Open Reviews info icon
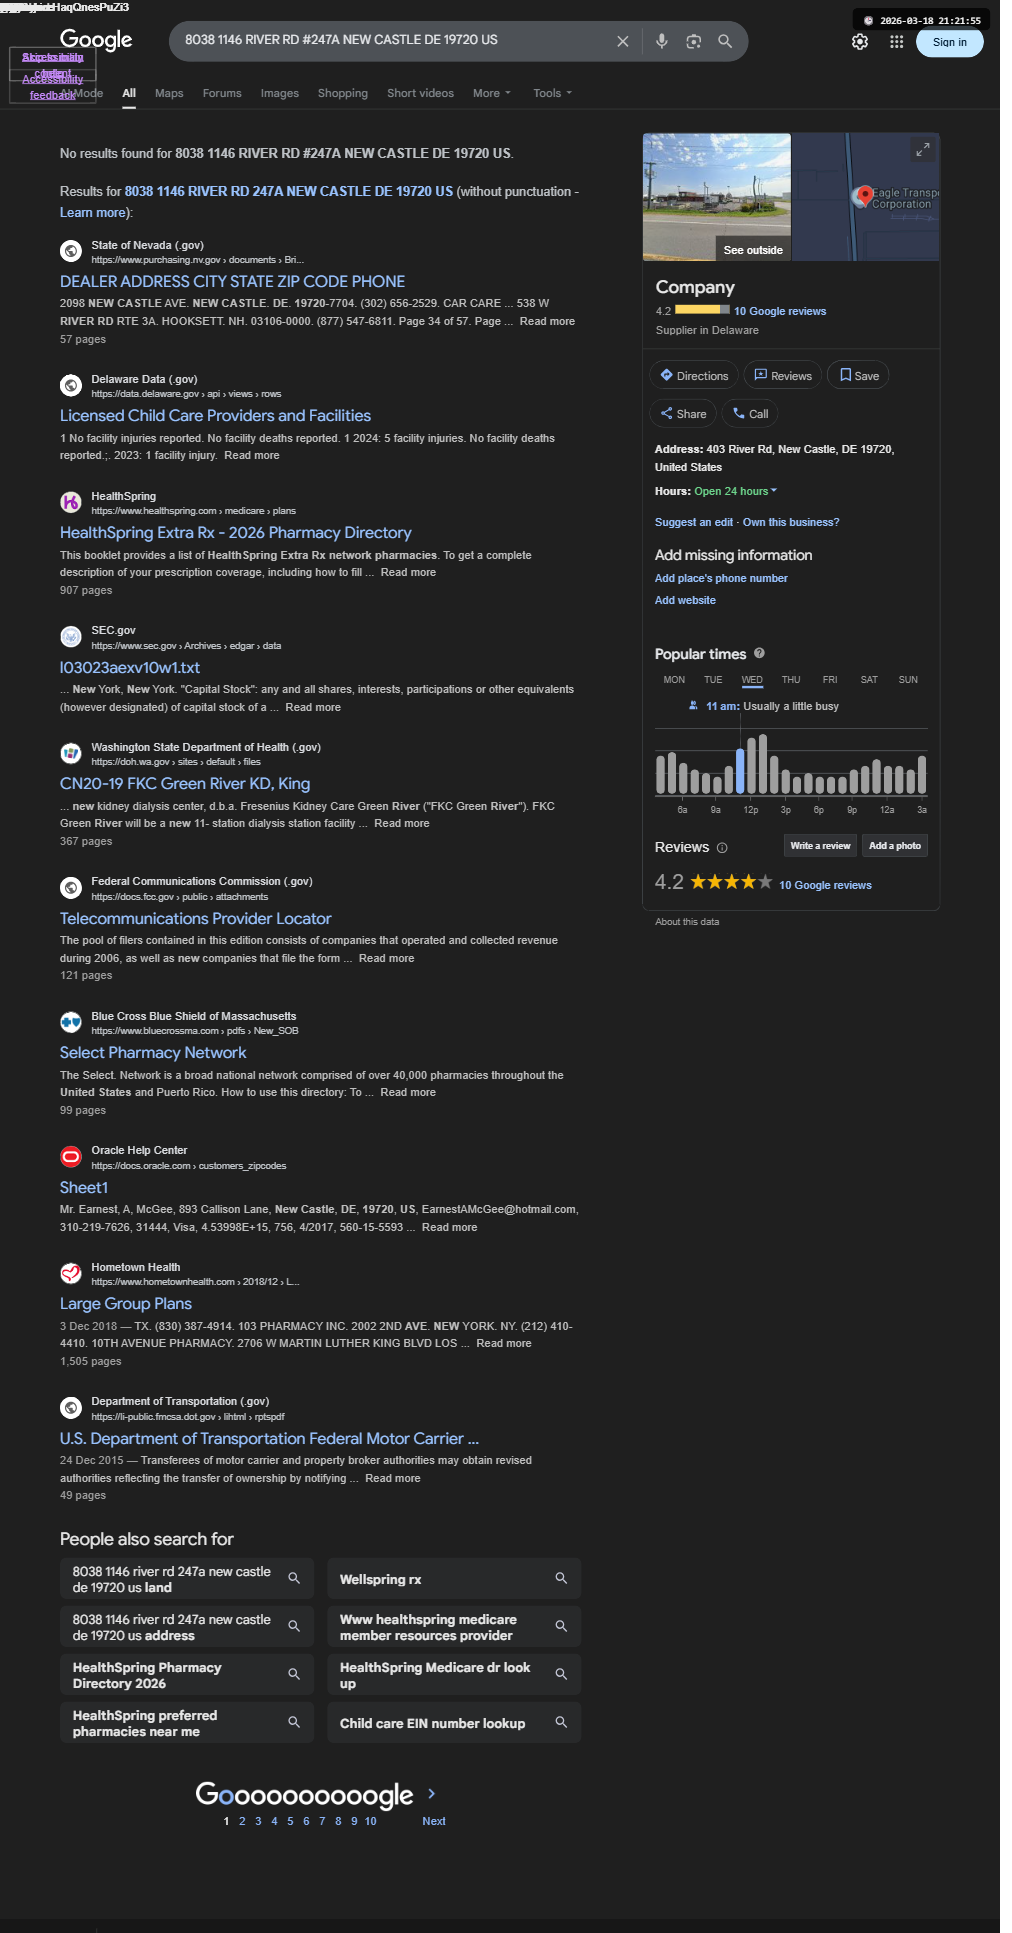This screenshot has width=1012, height=1933. pos(722,848)
